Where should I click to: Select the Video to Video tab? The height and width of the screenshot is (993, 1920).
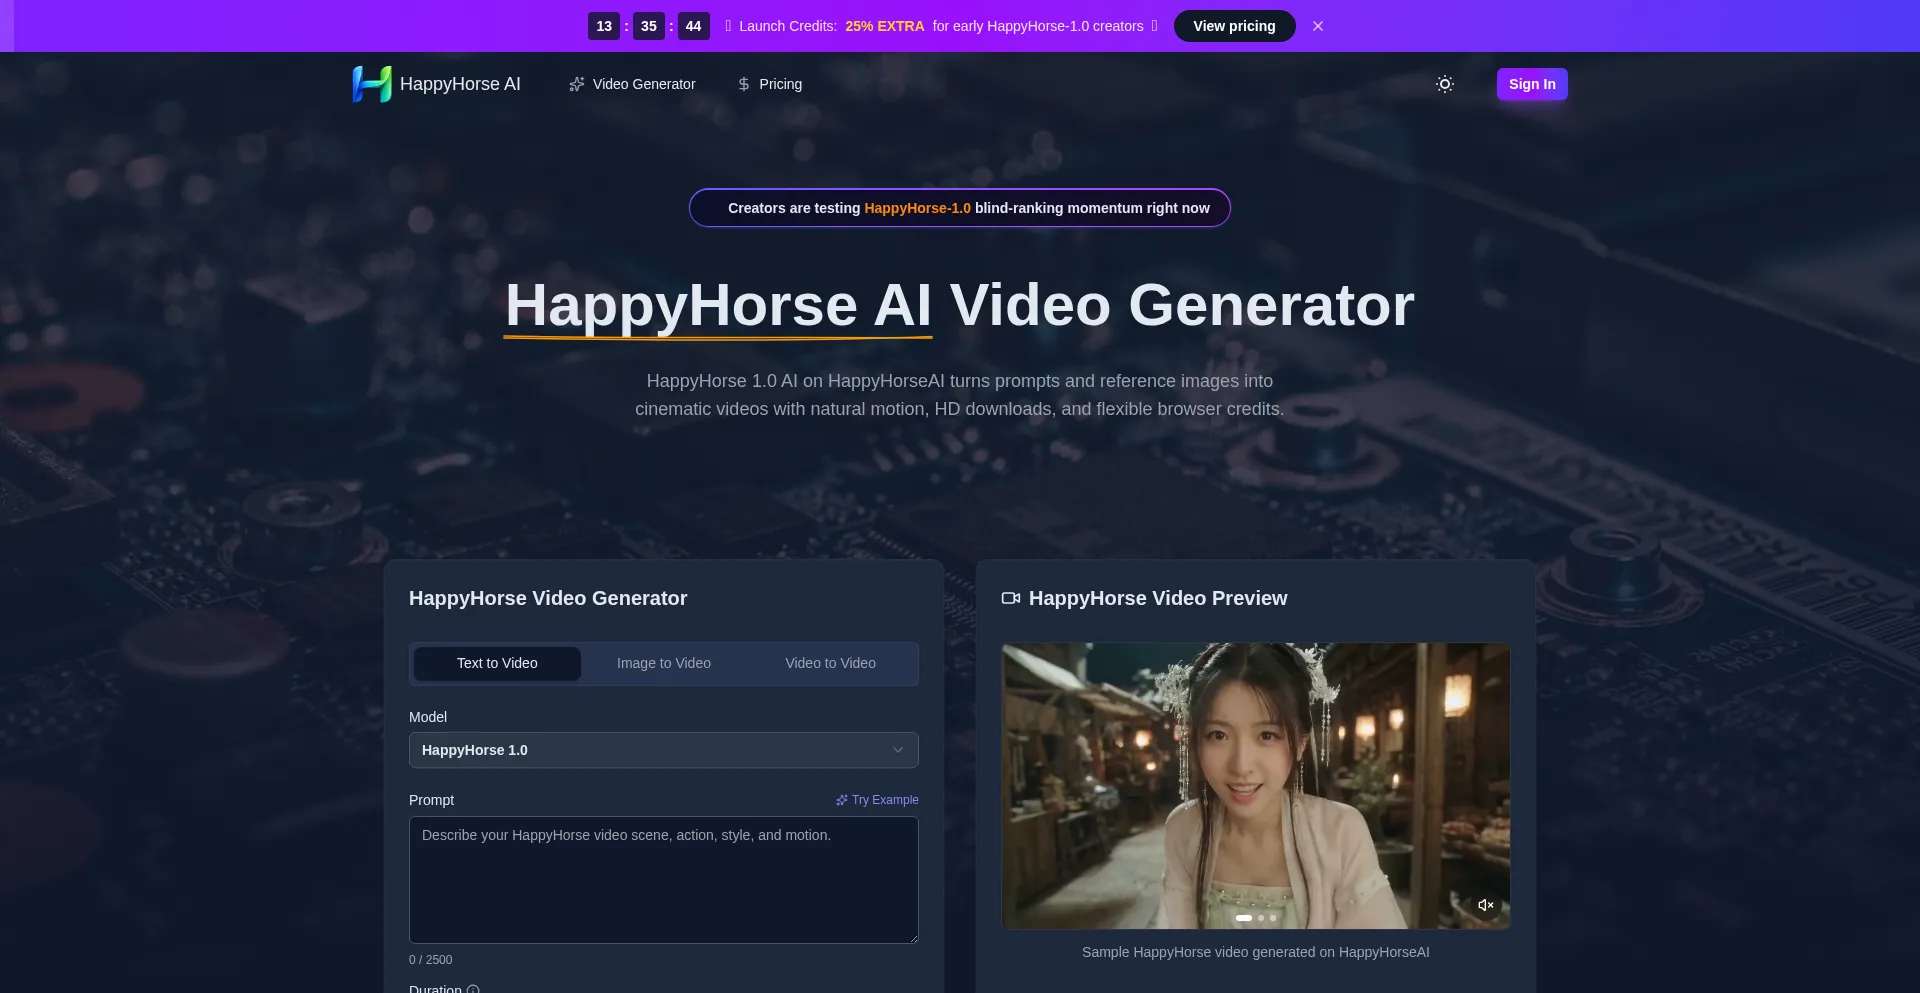830,663
